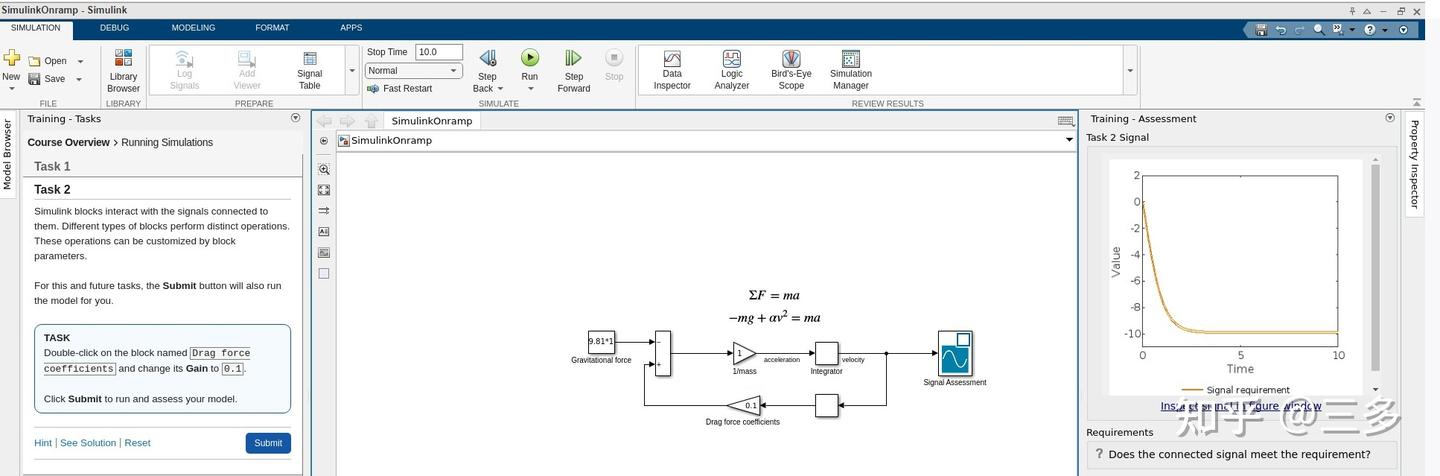The height and width of the screenshot is (476, 1440).
Task: Click the See Solution link
Action: click(88, 443)
